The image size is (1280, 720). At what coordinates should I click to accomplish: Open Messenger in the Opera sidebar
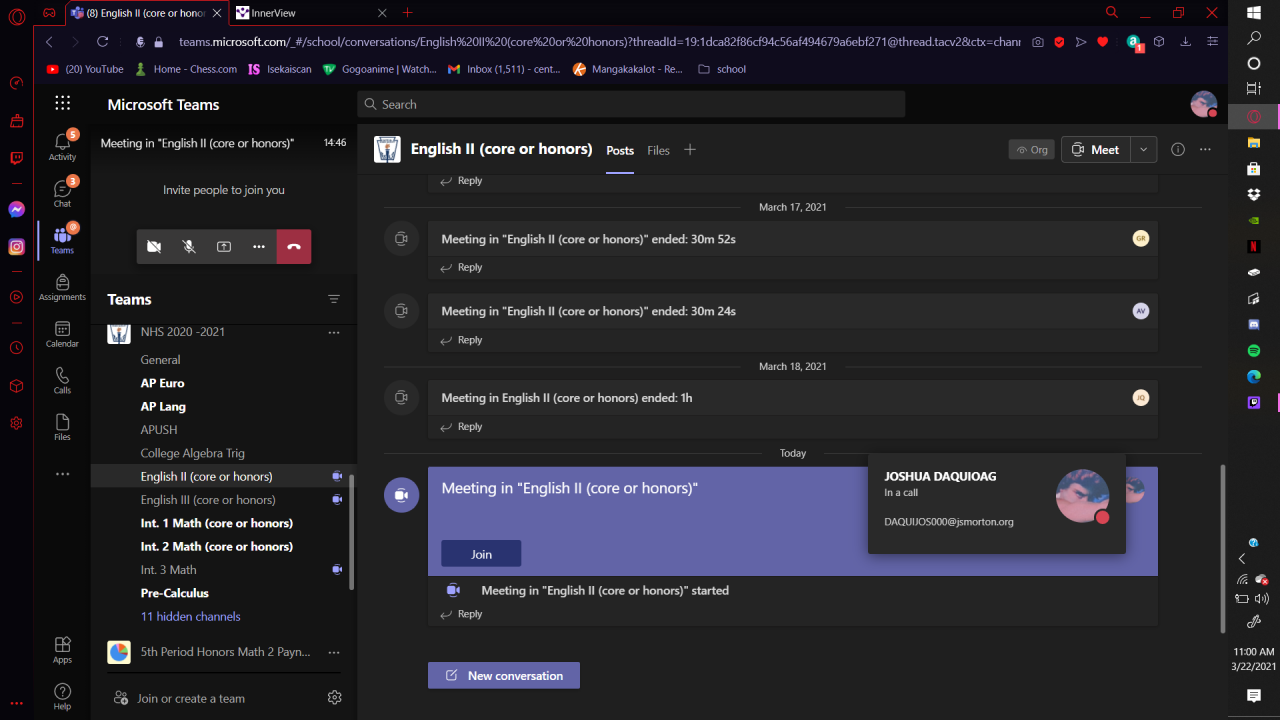tap(16, 209)
